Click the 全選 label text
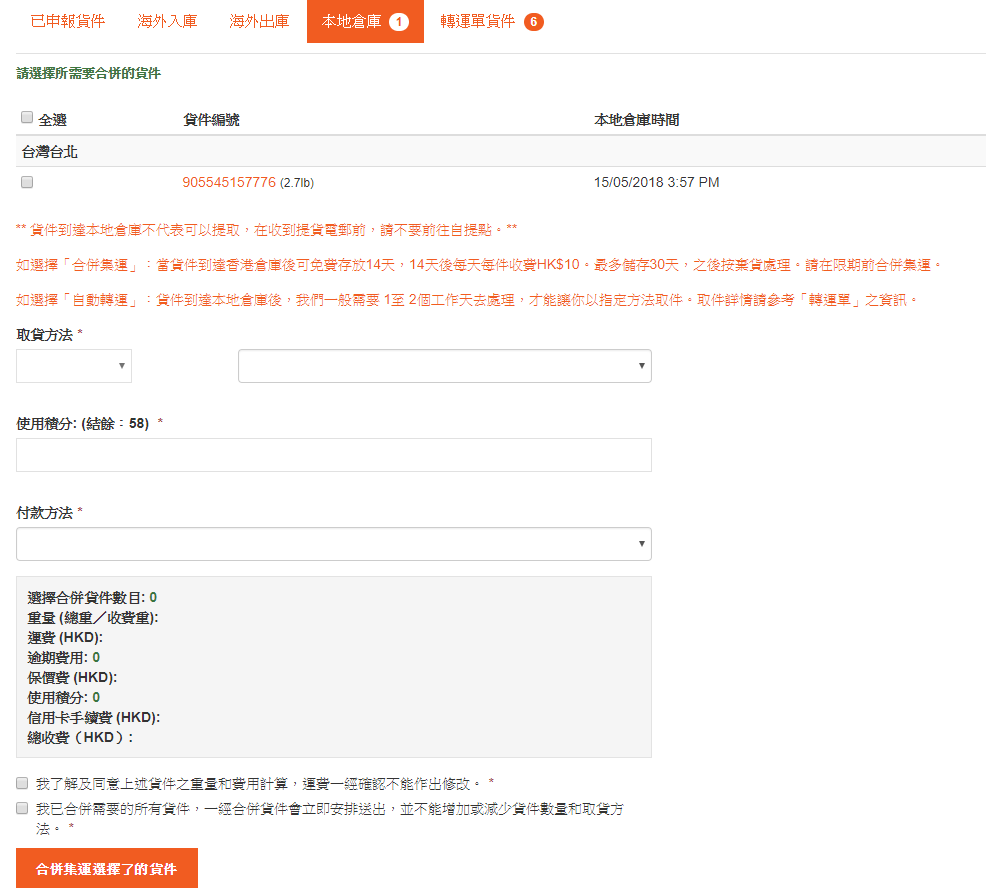The height and width of the screenshot is (891, 992). tap(52, 120)
